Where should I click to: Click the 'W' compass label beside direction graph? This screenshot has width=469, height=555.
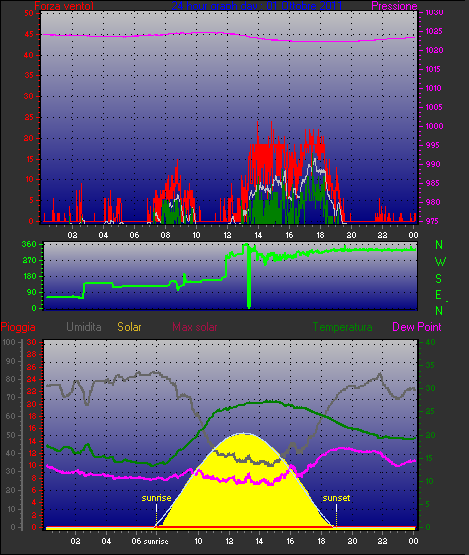440,262
